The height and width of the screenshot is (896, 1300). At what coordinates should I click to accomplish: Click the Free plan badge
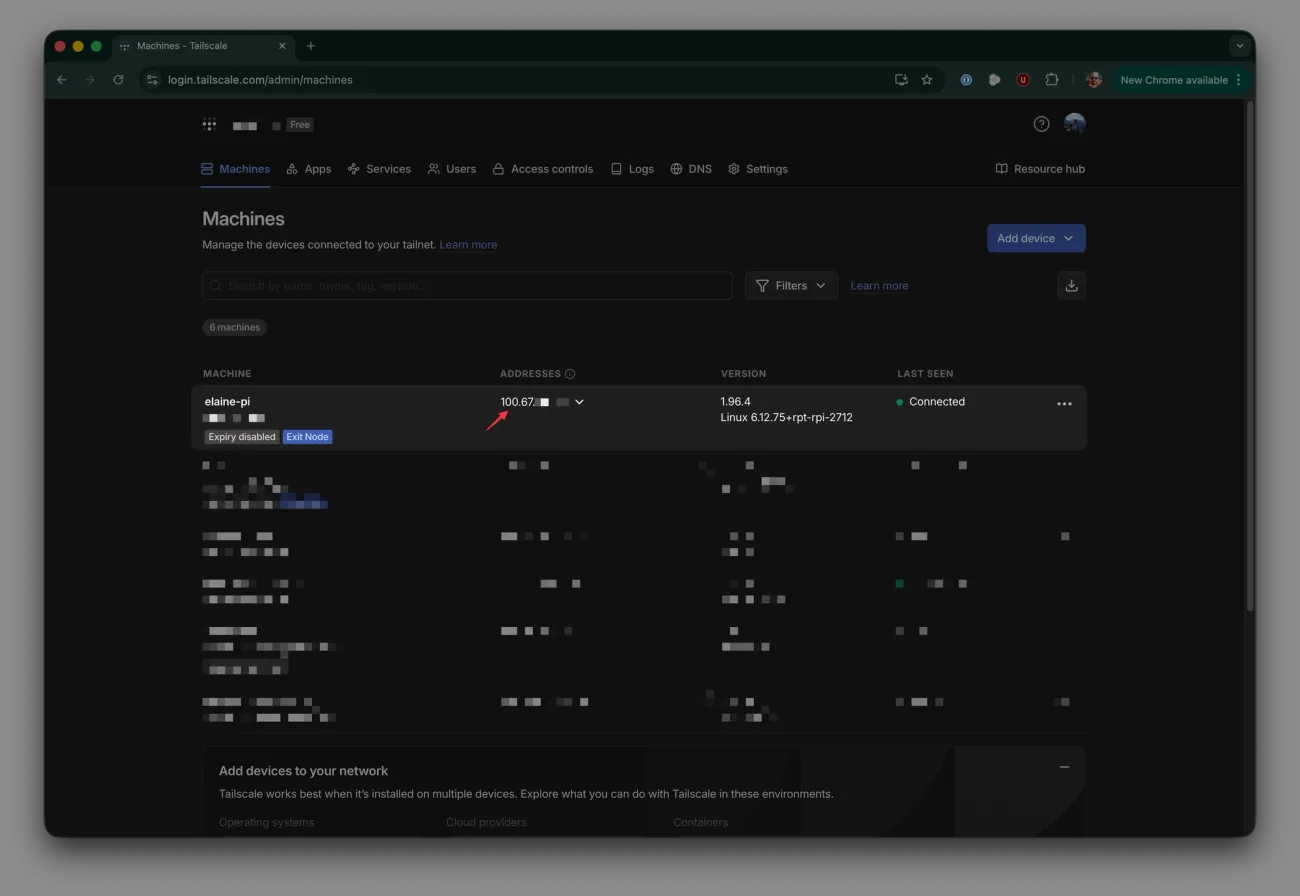[300, 125]
